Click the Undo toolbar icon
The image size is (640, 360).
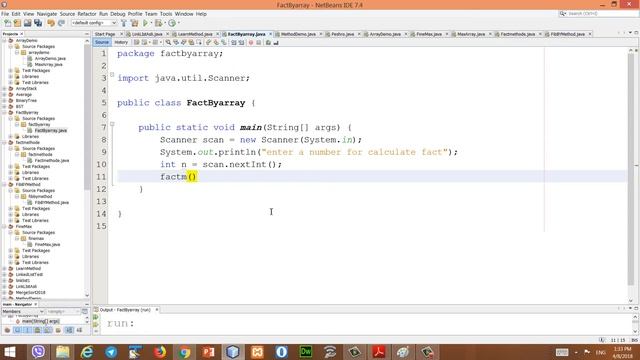click(51, 23)
